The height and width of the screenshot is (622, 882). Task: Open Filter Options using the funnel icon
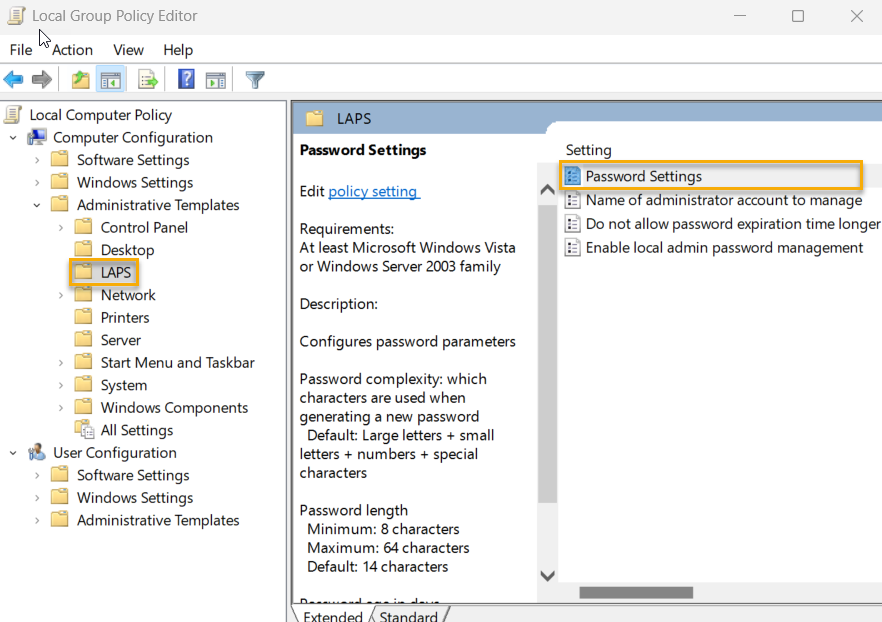pos(254,79)
